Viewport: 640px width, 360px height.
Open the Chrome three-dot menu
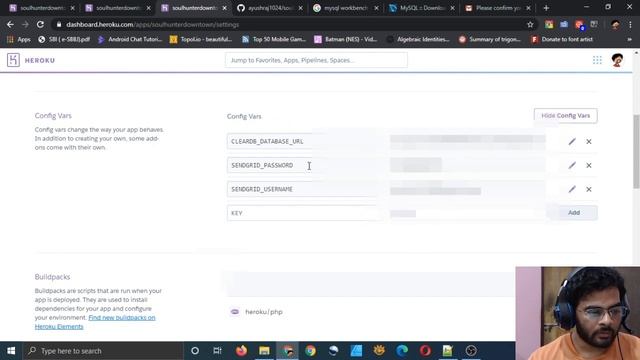click(x=631, y=24)
